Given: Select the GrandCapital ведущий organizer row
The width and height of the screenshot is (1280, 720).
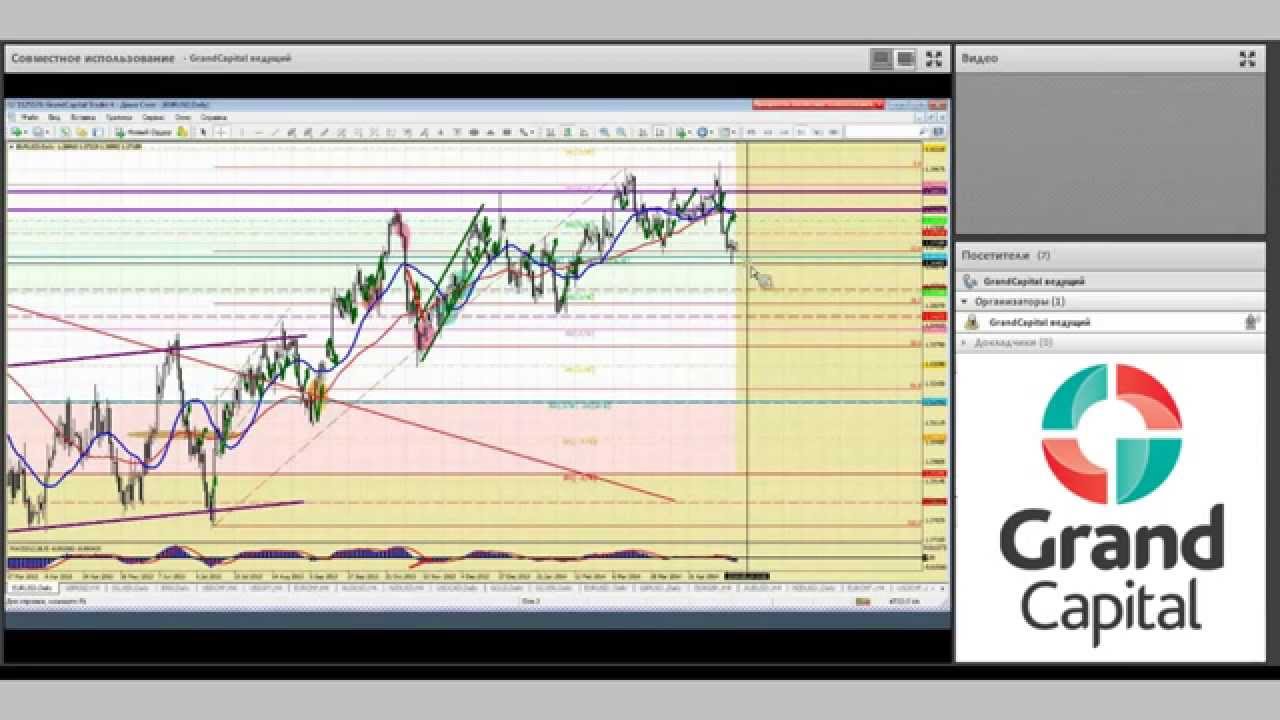Looking at the screenshot, I should click(1110, 322).
